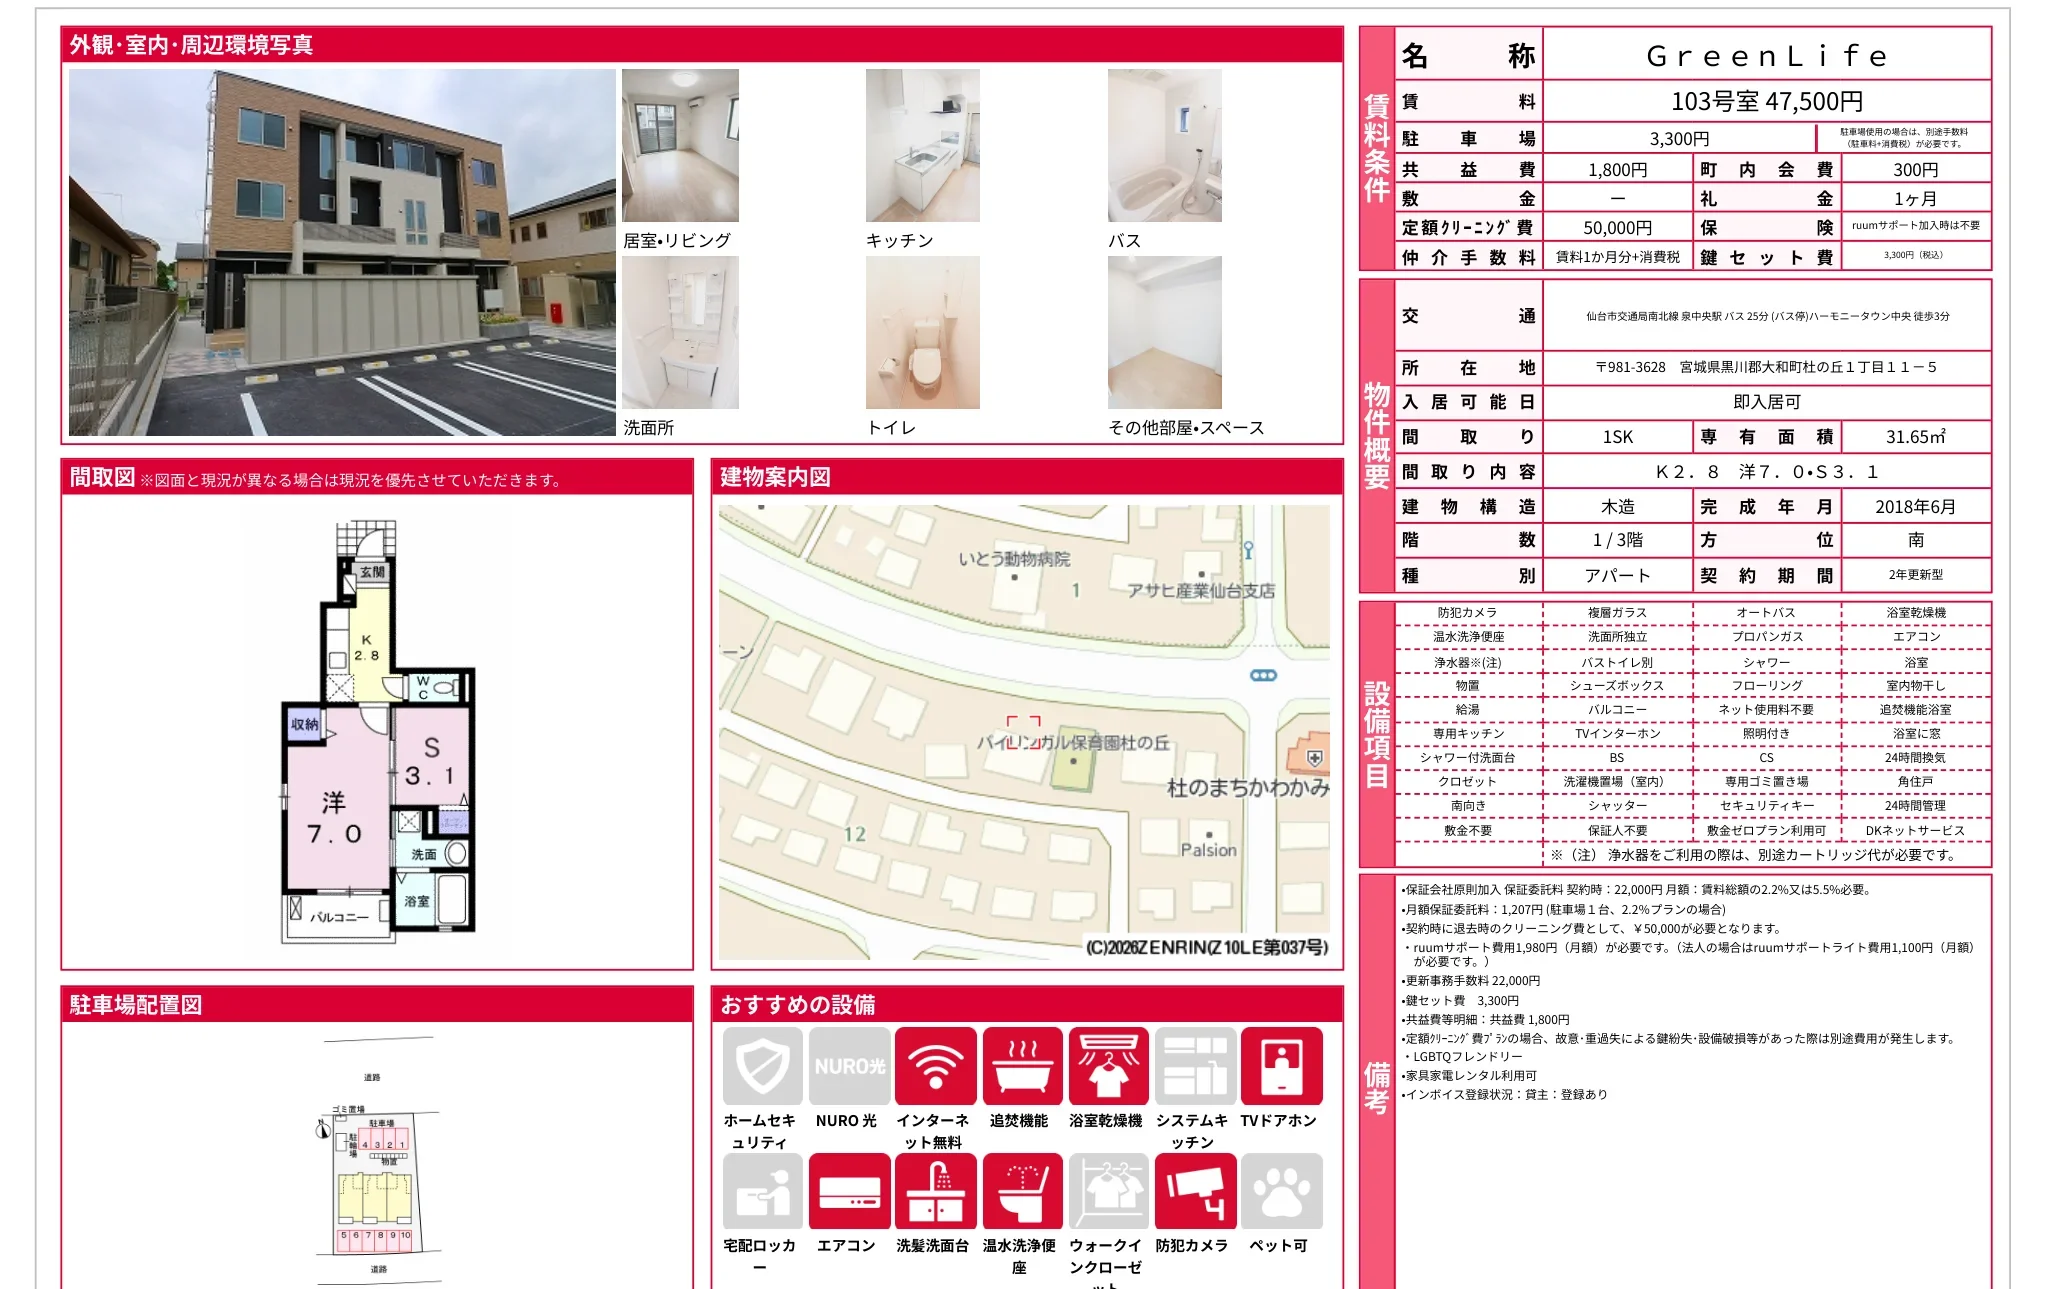Click the ペット可 paw print icon
The width and height of the screenshot is (2056, 1289).
click(1281, 1191)
